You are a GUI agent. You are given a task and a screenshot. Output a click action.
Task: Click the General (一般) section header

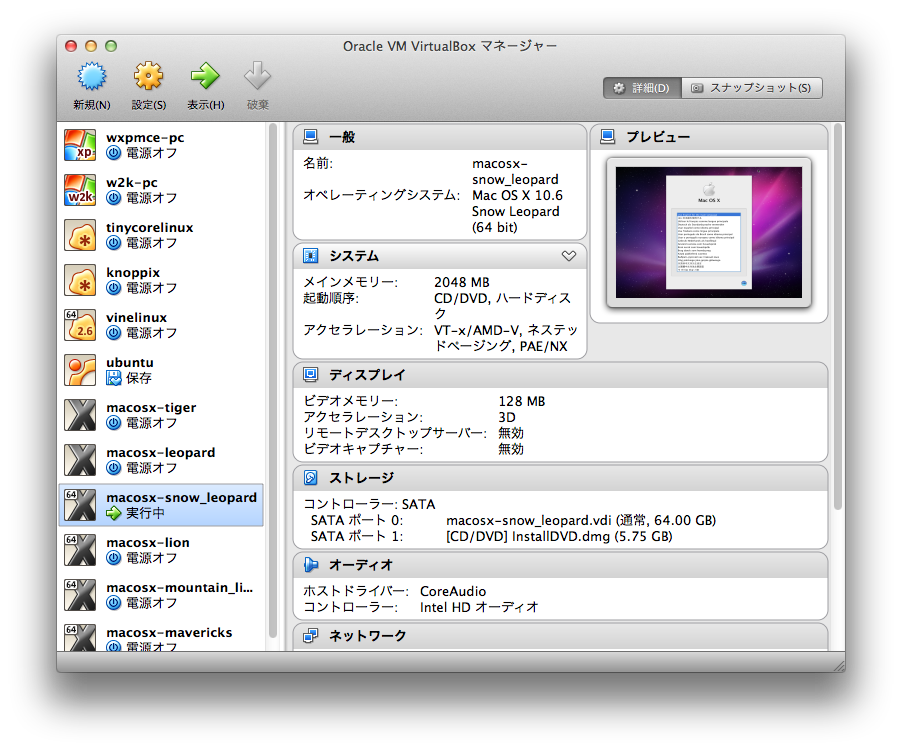pyautogui.click(x=342, y=137)
